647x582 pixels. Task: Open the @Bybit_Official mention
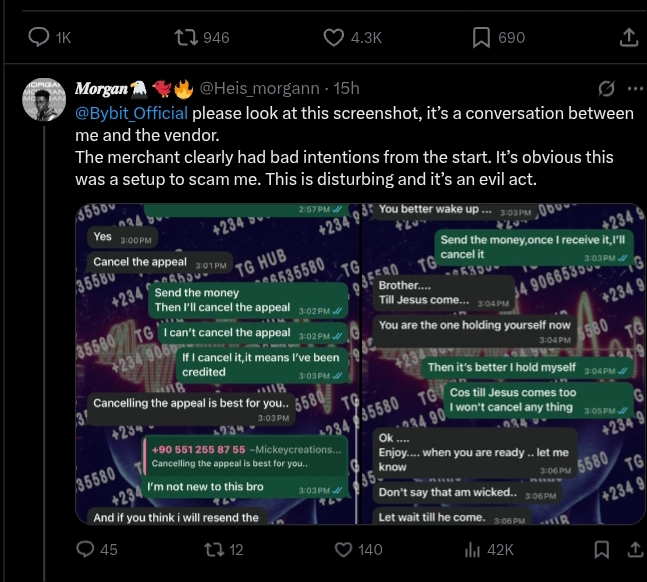pos(132,113)
